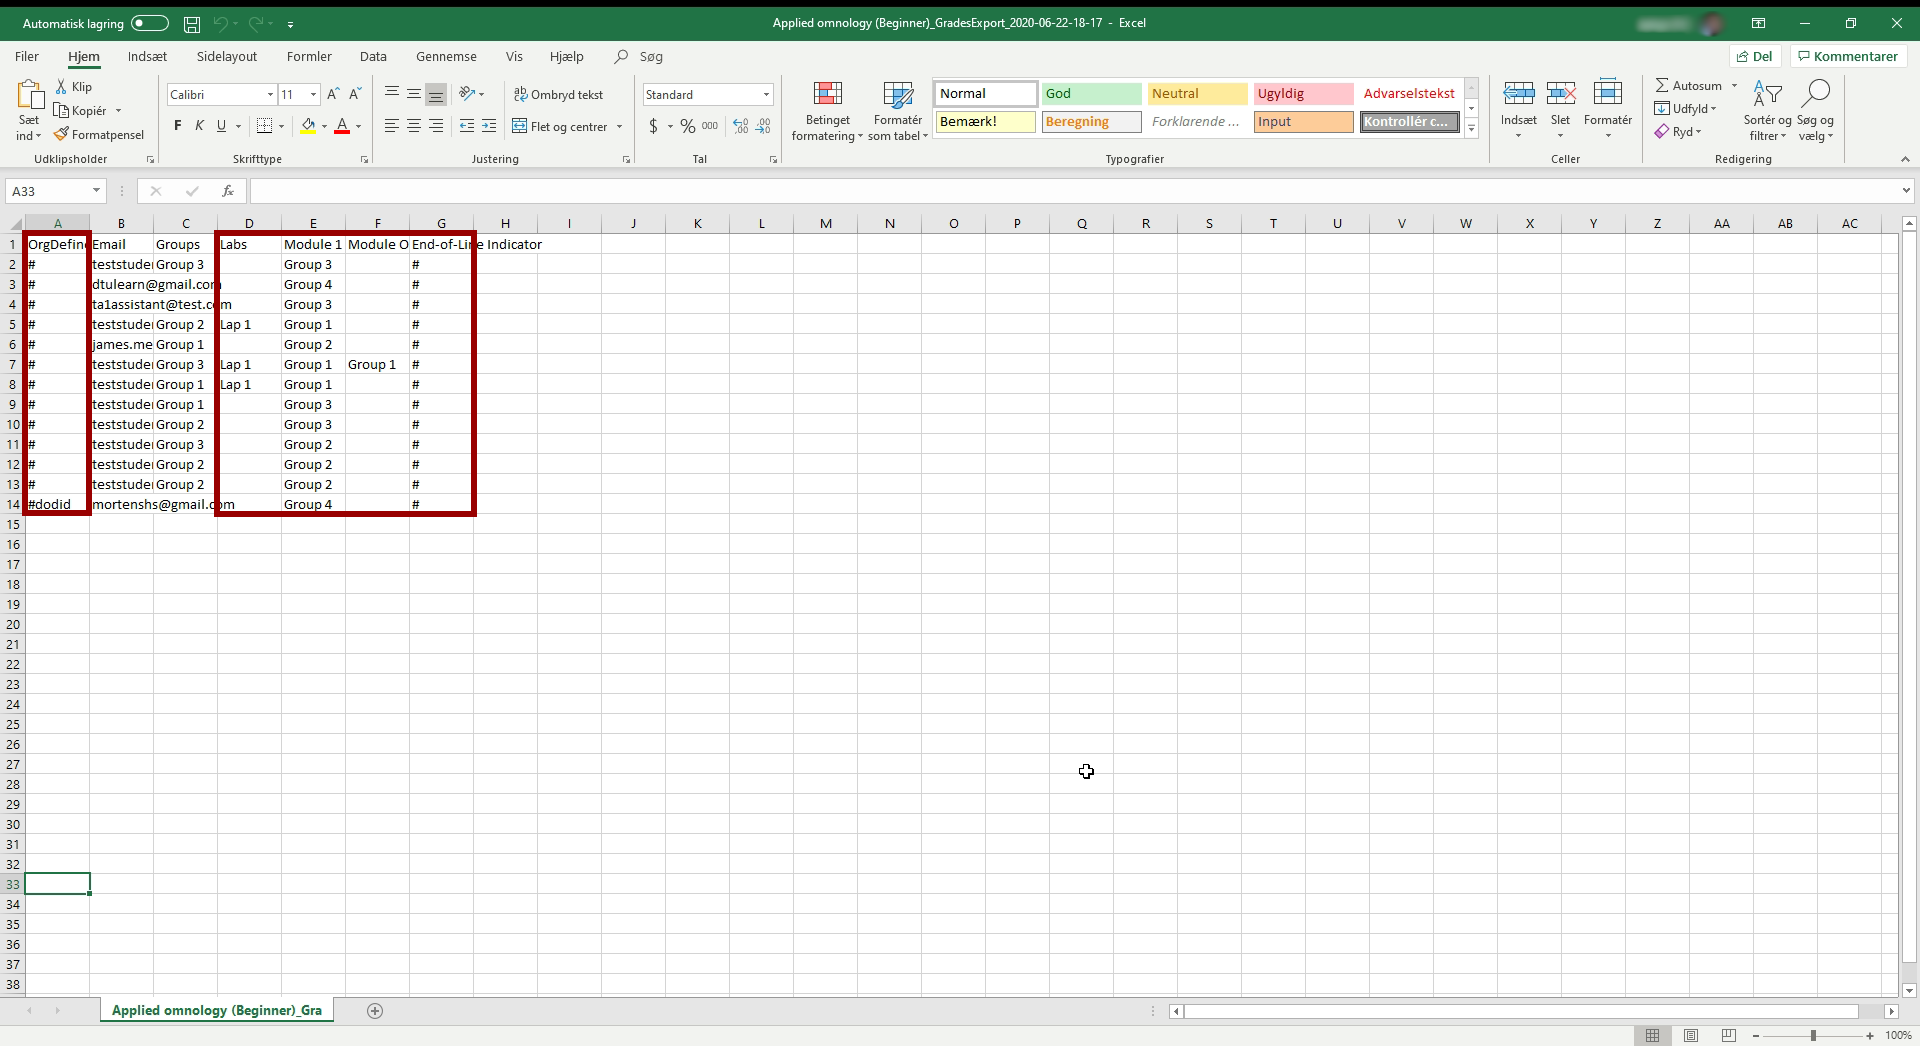Click the Format as Table (Formatér som tabel) icon
This screenshot has height=1046, width=1920.
pyautogui.click(x=897, y=95)
